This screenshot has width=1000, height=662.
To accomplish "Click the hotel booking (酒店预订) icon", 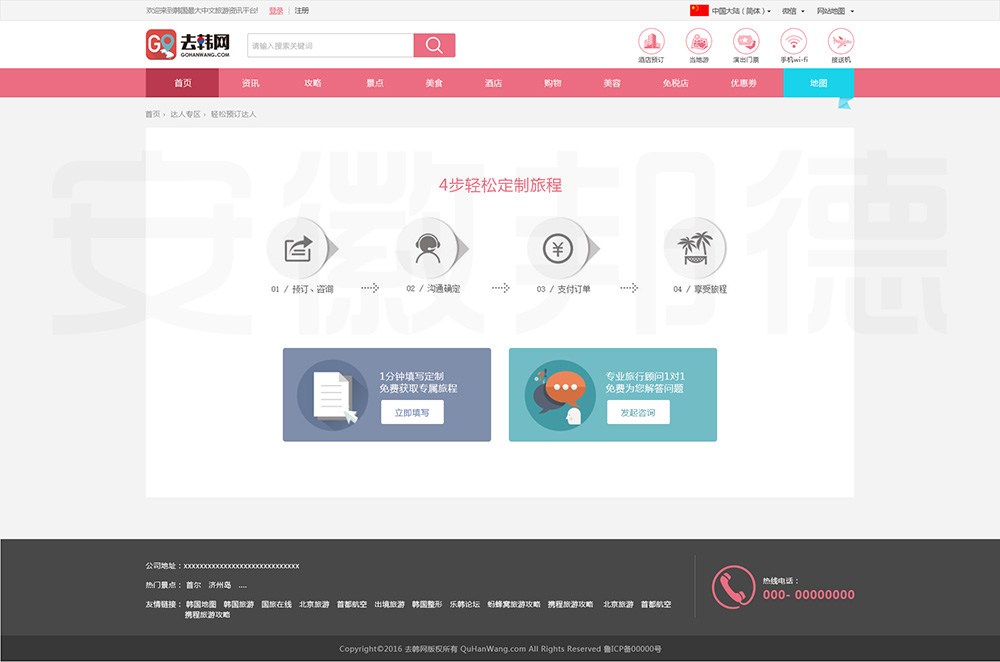I will click(651, 41).
